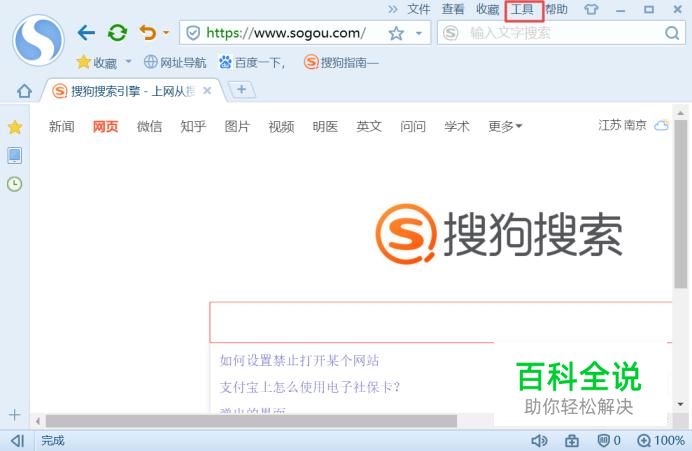Viewport: 692px width, 451px height.
Task: Go to 学术 search category
Action: 457,127
